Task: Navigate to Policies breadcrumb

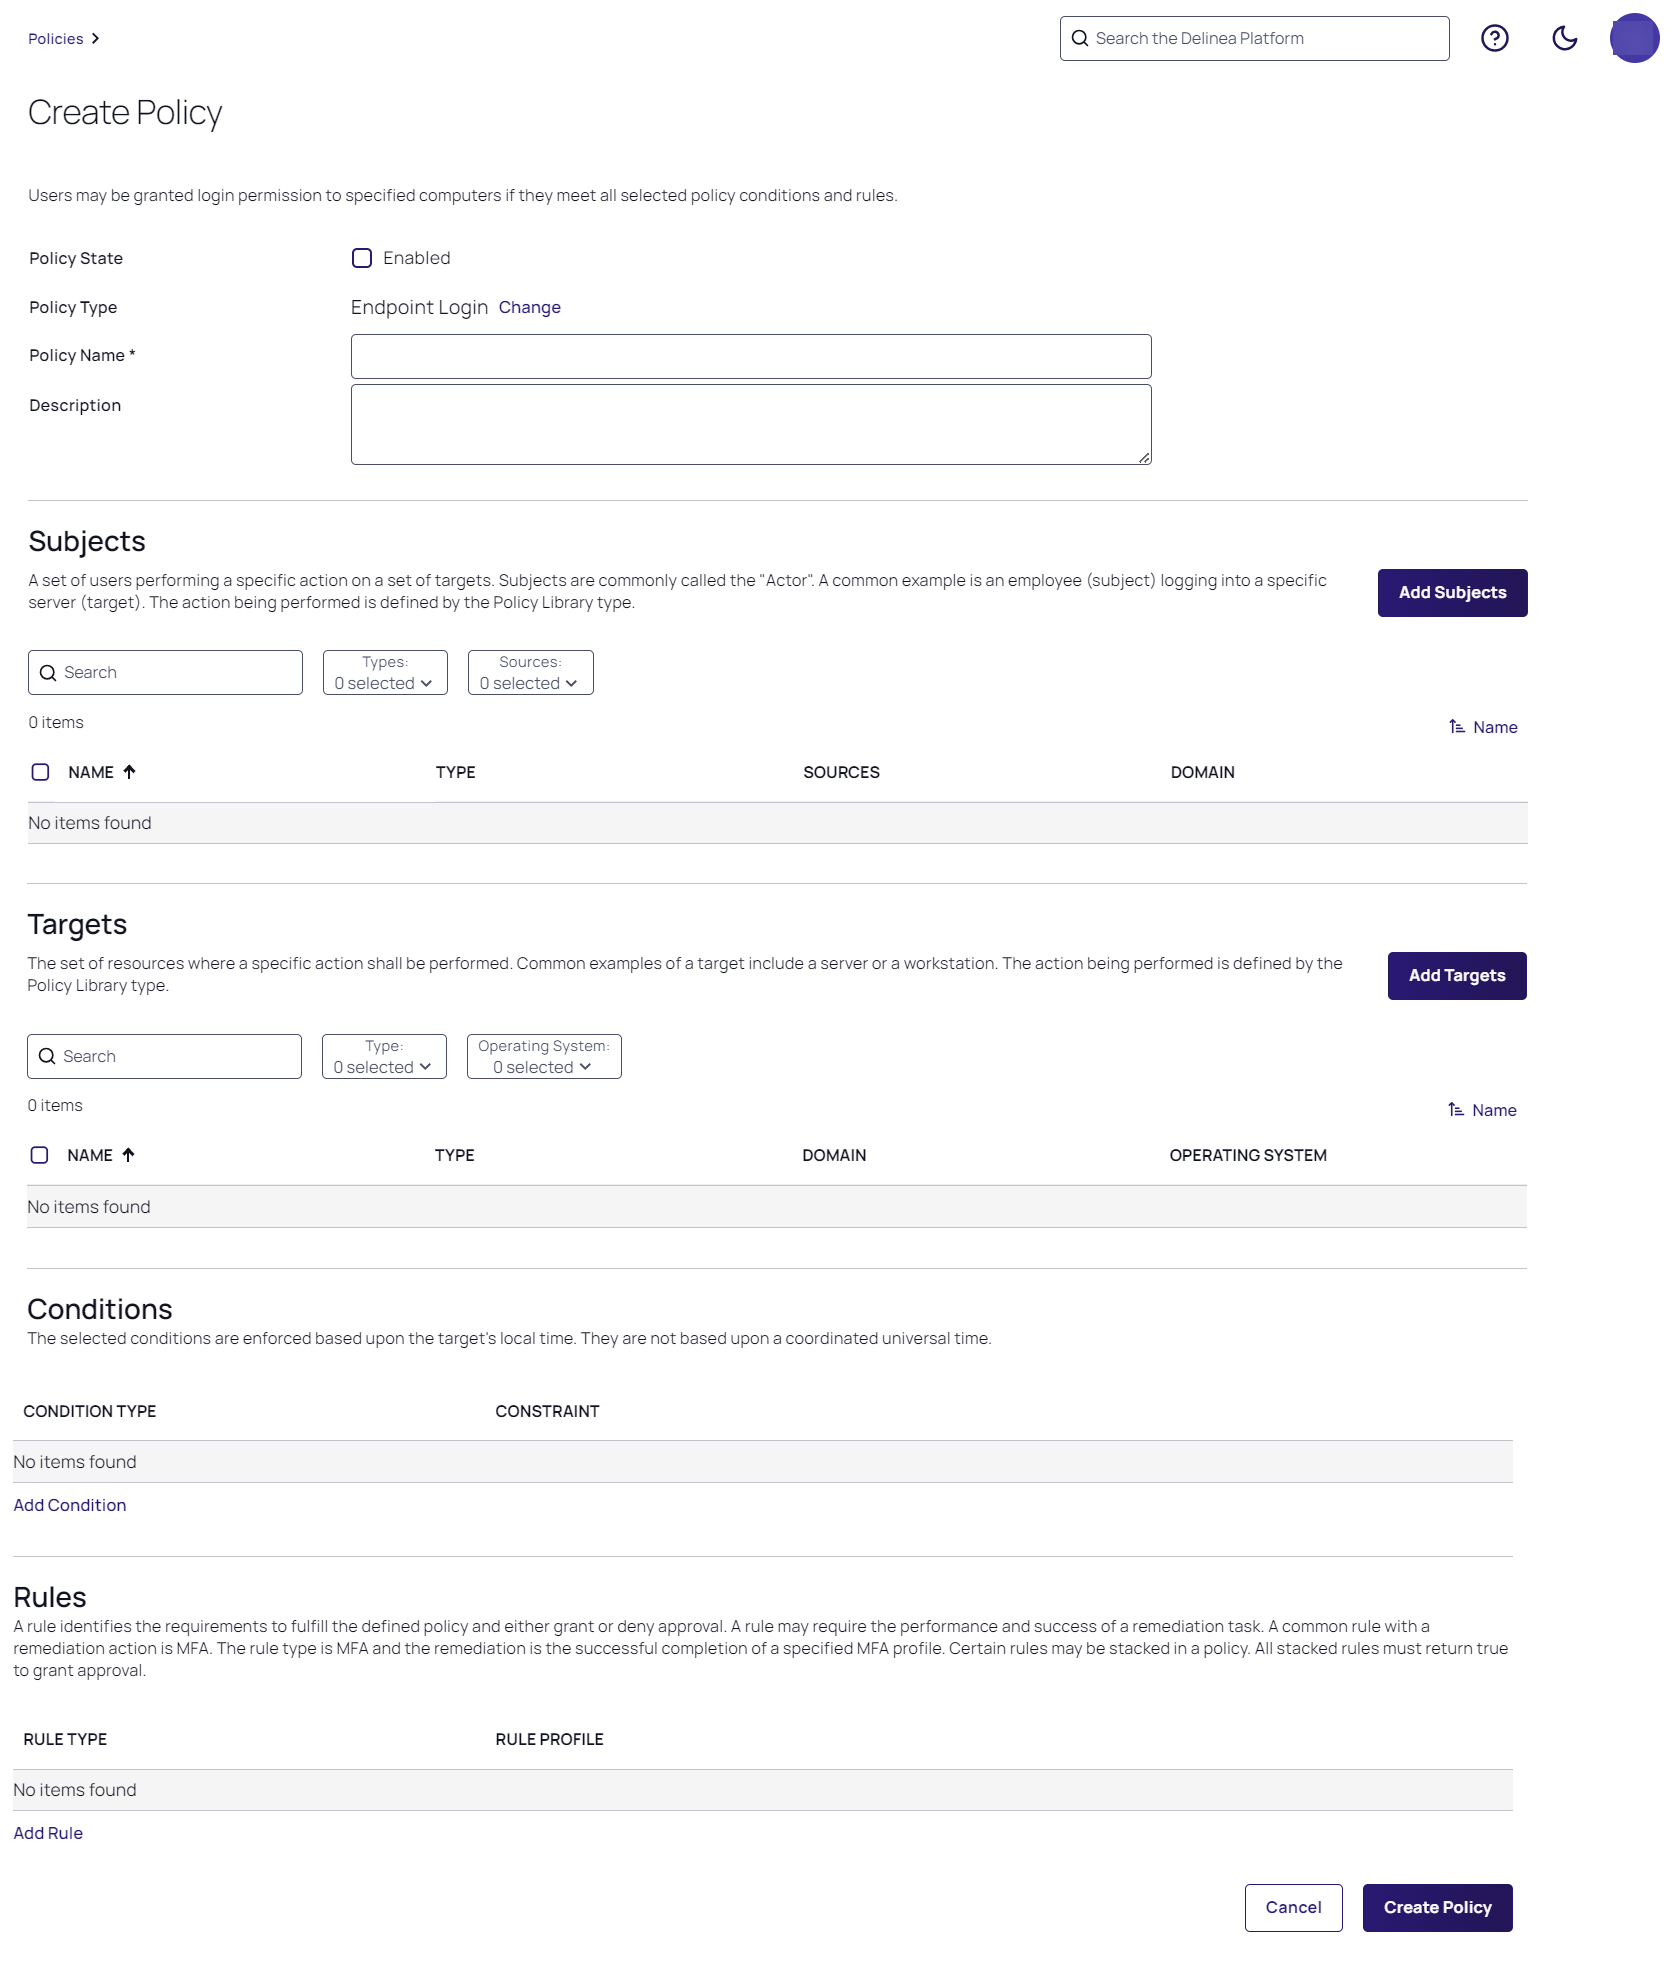Action: pyautogui.click(x=56, y=39)
